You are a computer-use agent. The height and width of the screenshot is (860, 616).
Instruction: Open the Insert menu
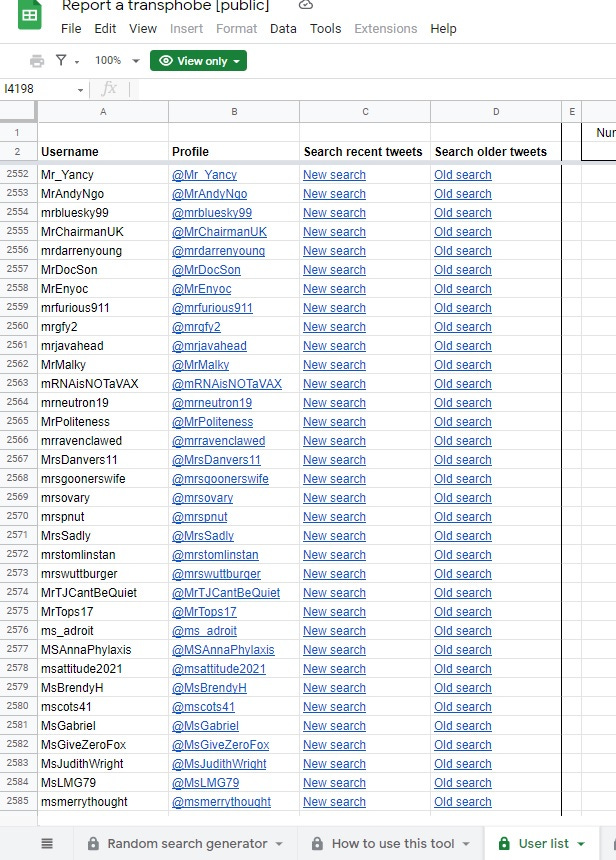tap(187, 29)
